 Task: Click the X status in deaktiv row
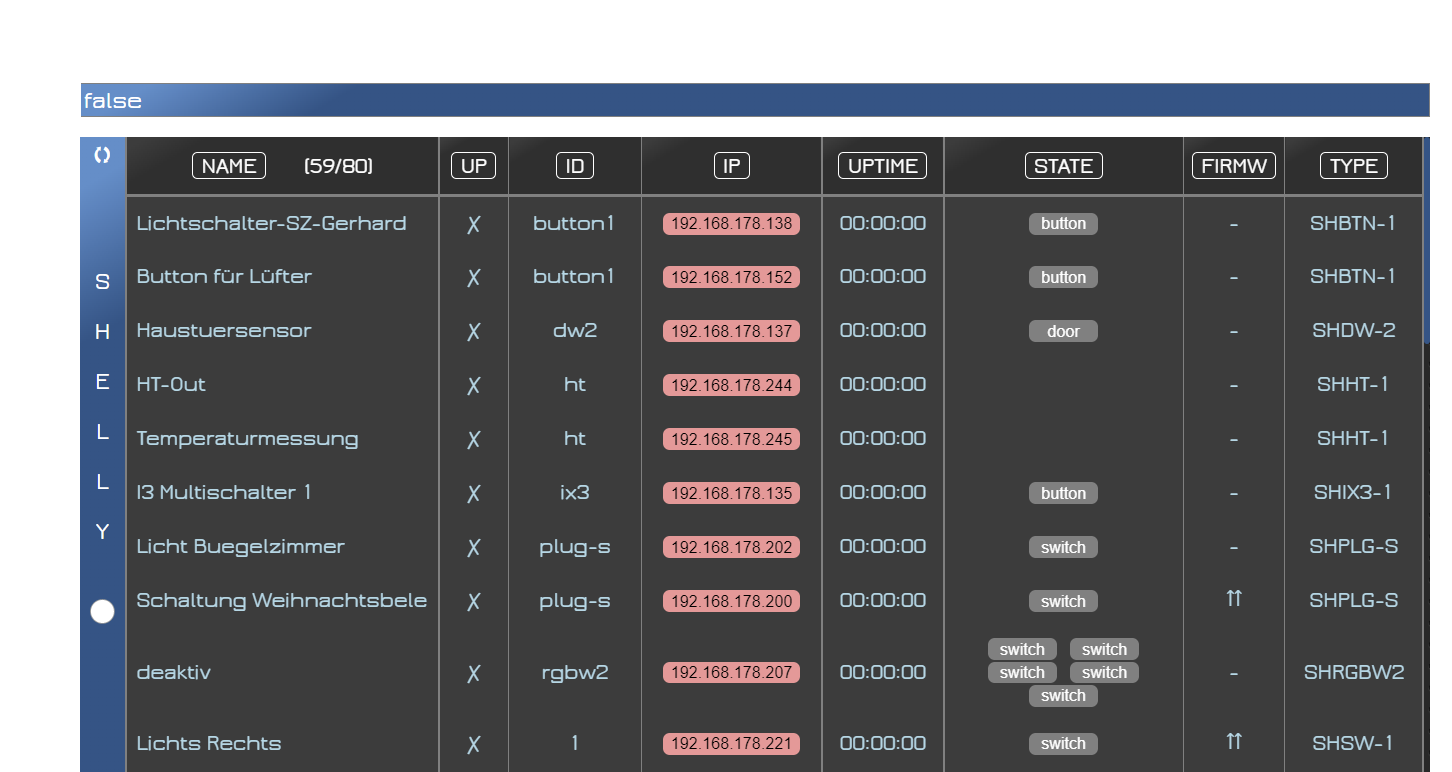(473, 674)
